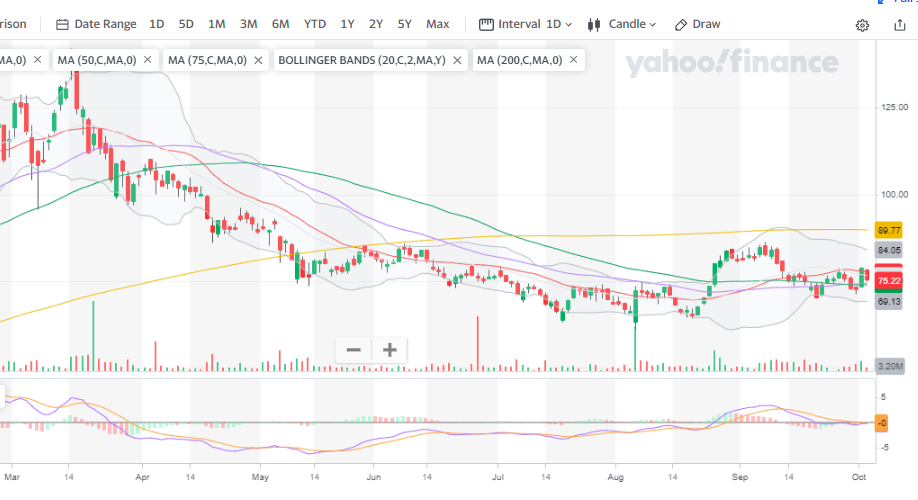This screenshot has width=918, height=500.
Task: Click the 75.22 current price tag
Action: [889, 281]
